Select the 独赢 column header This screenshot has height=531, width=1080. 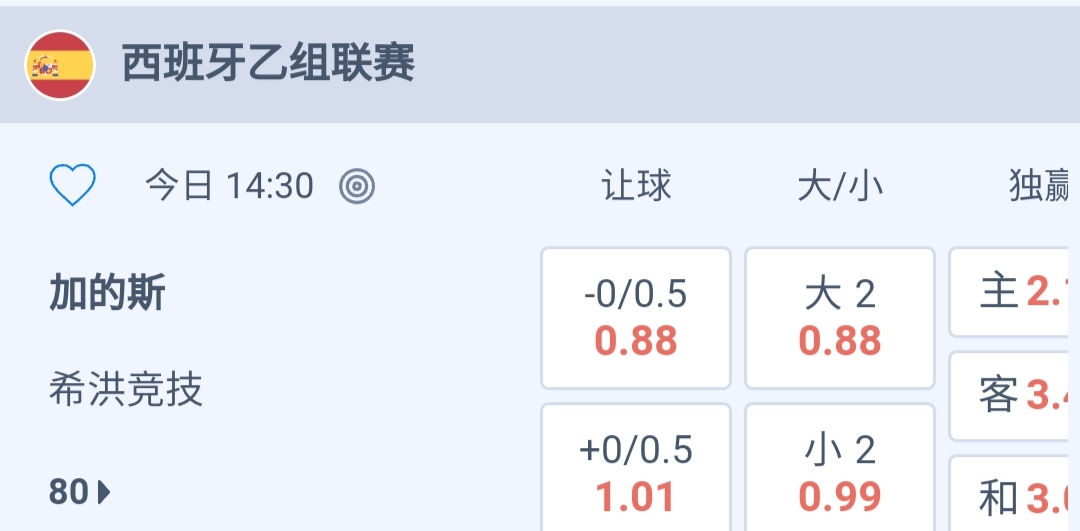(1042, 186)
